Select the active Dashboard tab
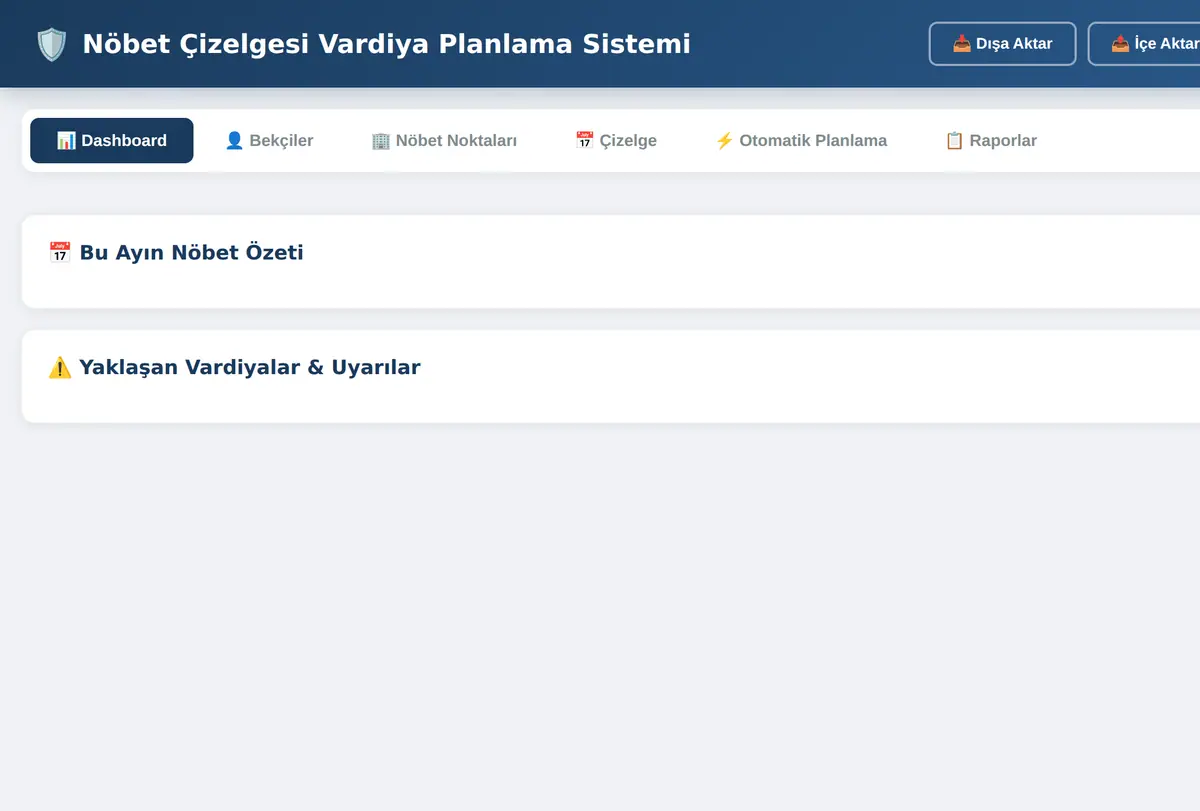The height and width of the screenshot is (811, 1200). [112, 141]
